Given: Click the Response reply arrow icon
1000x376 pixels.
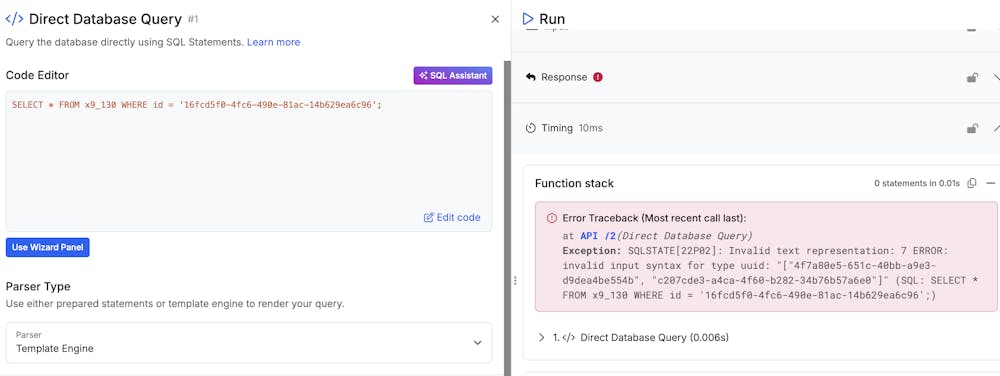Looking at the screenshot, I should click(x=530, y=77).
